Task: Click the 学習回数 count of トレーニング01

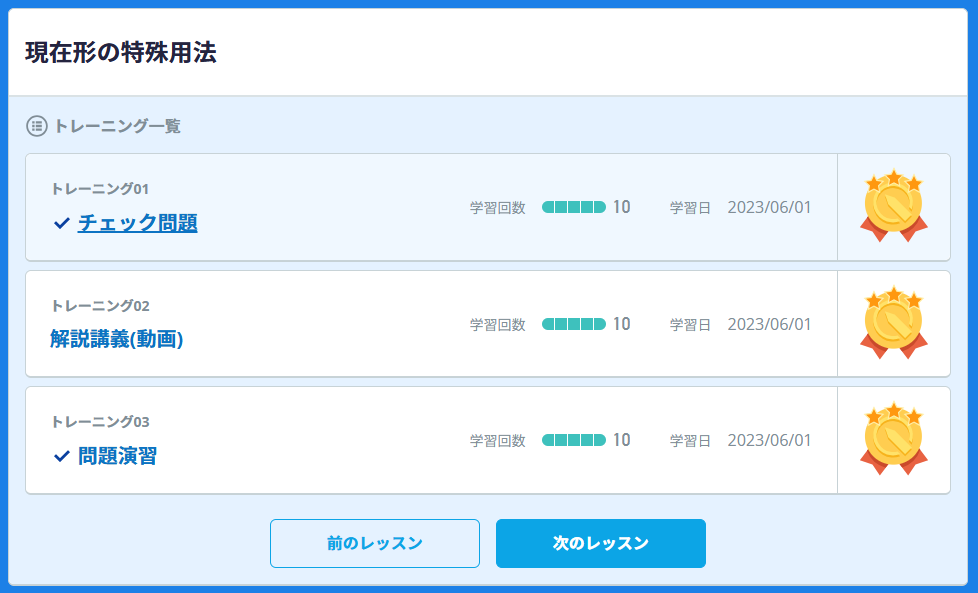Action: [621, 207]
